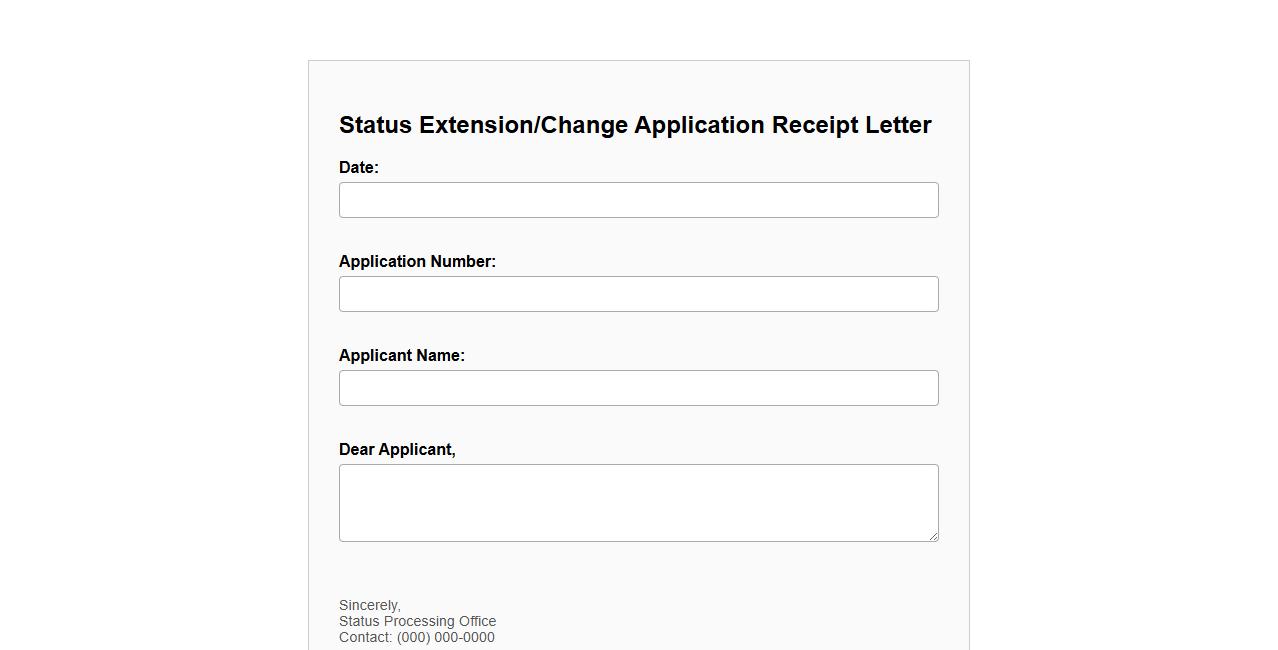Click "Extension/Change" in the heading
The image size is (1278, 650).
(523, 125)
